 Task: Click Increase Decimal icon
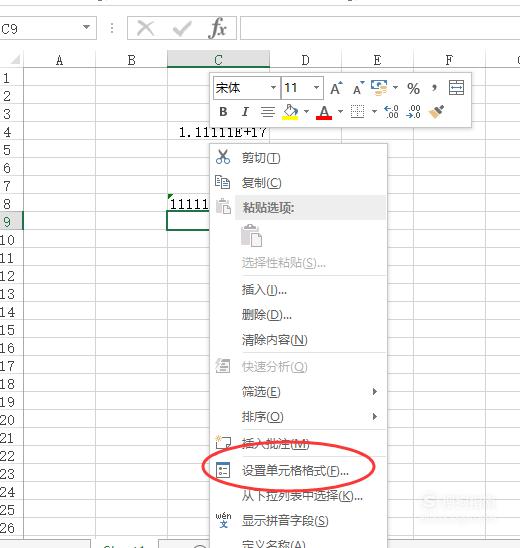(x=391, y=112)
